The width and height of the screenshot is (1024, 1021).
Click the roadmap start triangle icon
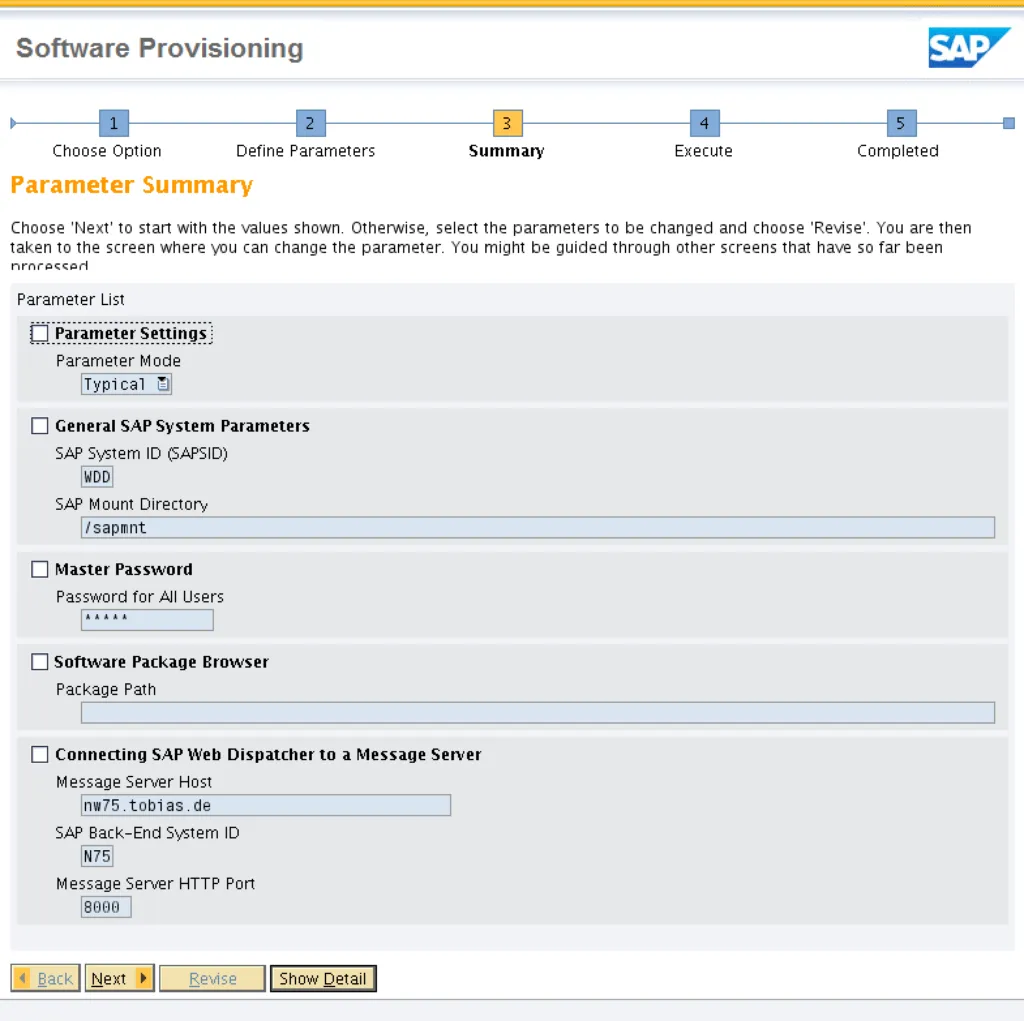[x=13, y=123]
